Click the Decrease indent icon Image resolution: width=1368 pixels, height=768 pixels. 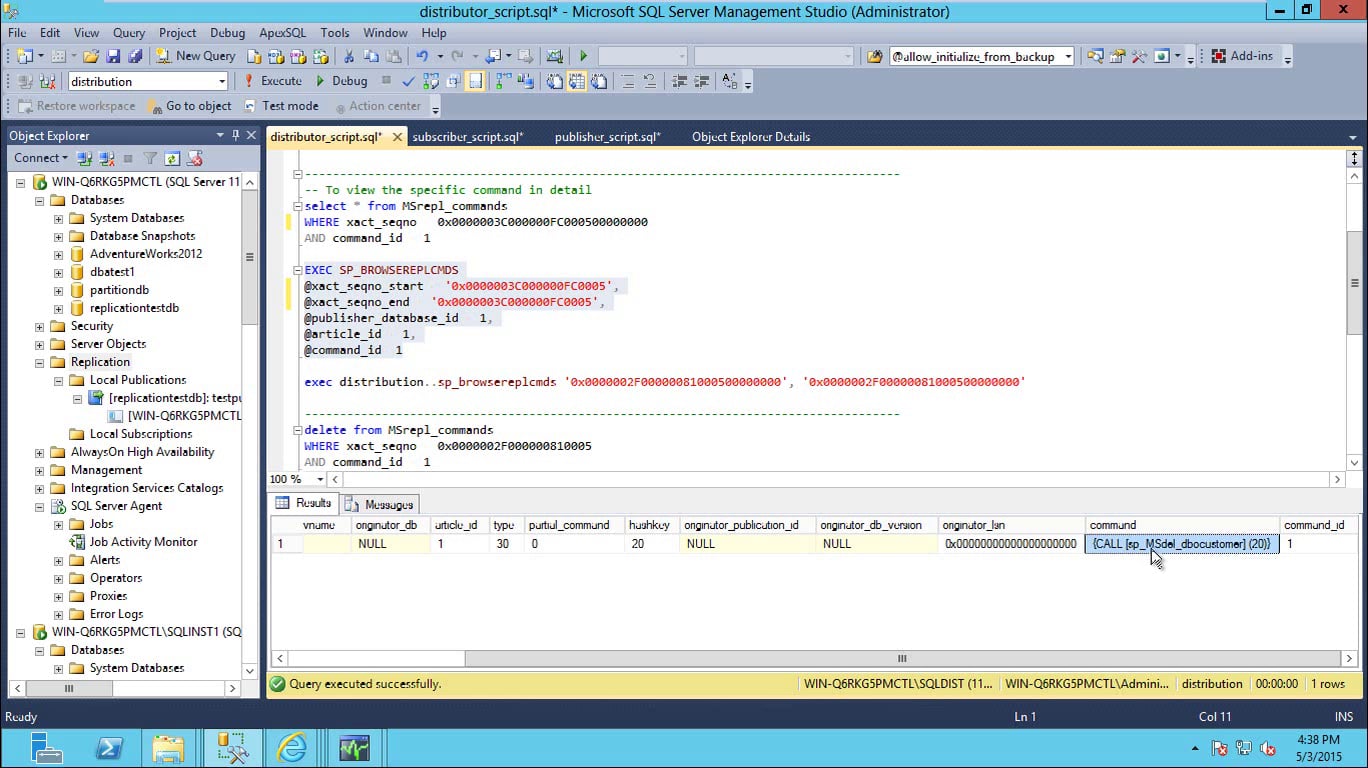679,81
